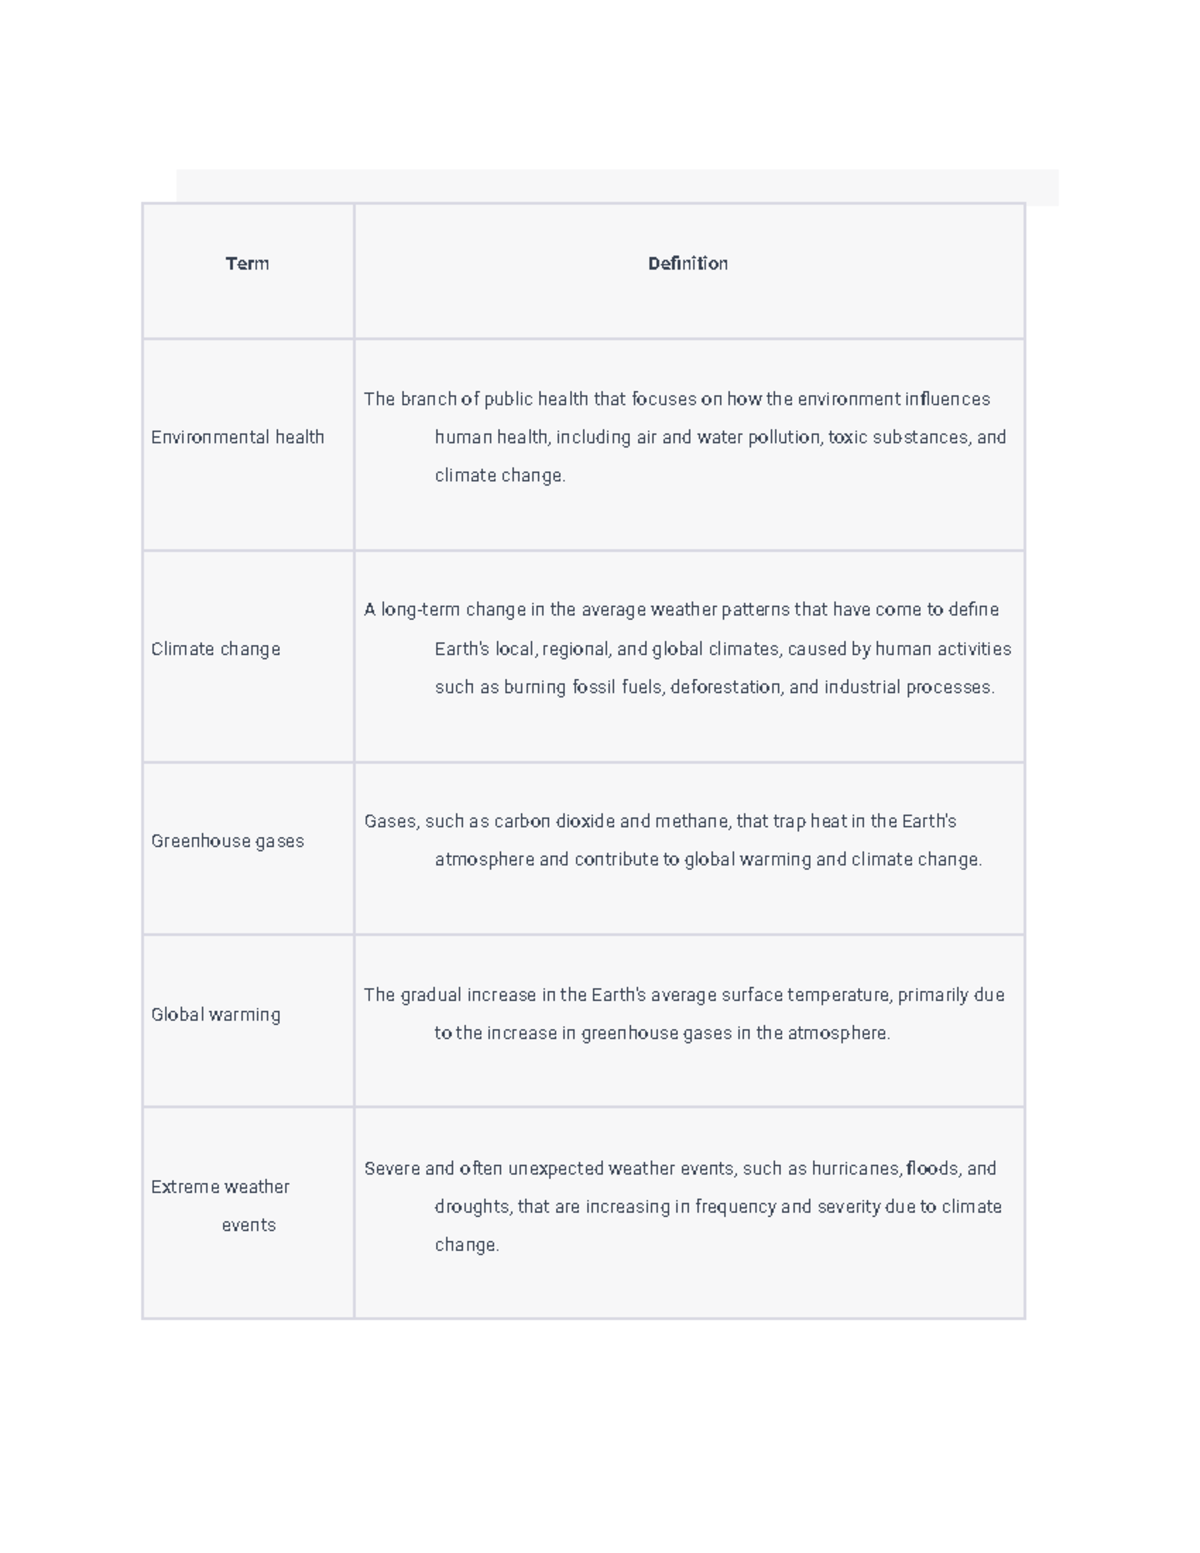Screen dimensions: 1200x1553
Task: Click the "Term" column header
Action: (x=247, y=264)
